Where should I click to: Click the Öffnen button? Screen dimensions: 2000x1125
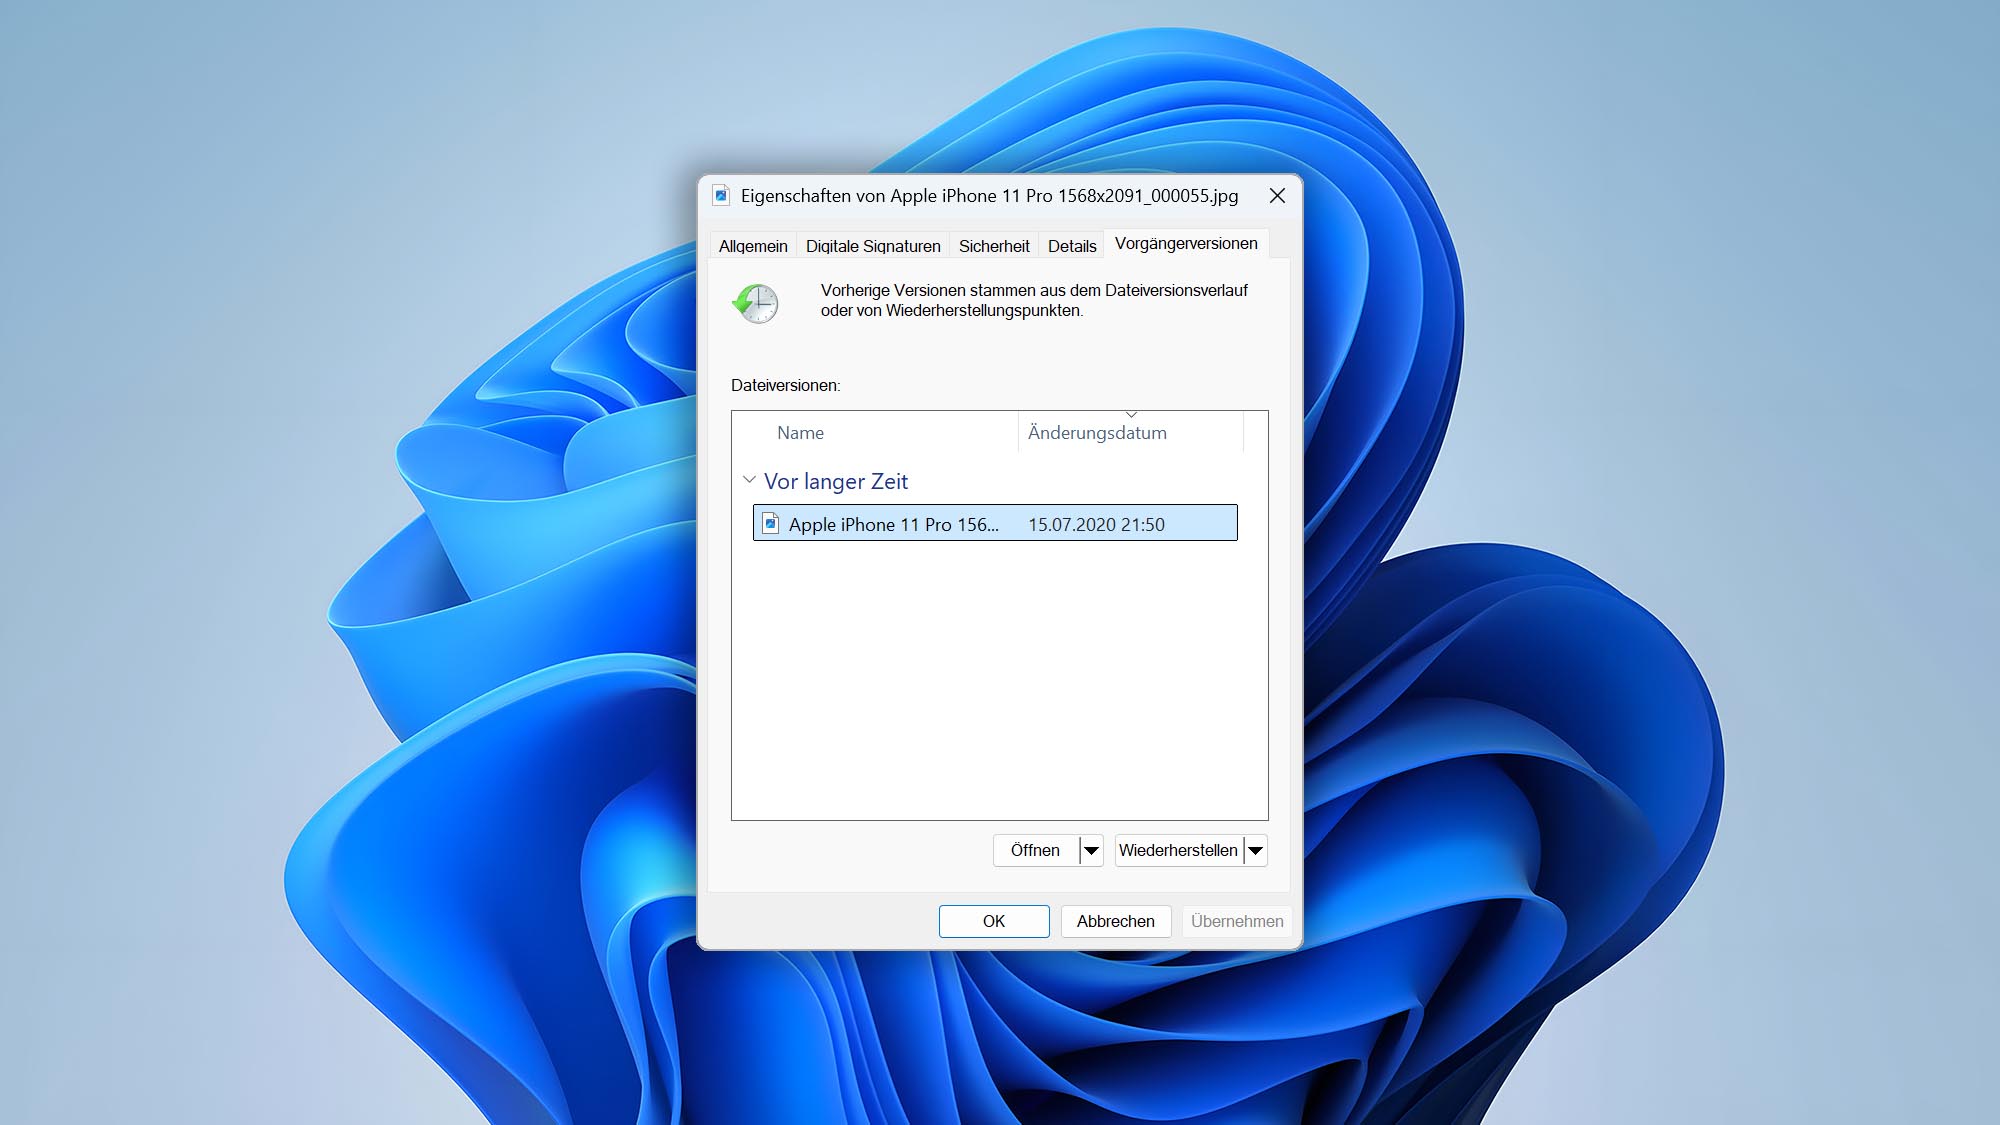1035,850
